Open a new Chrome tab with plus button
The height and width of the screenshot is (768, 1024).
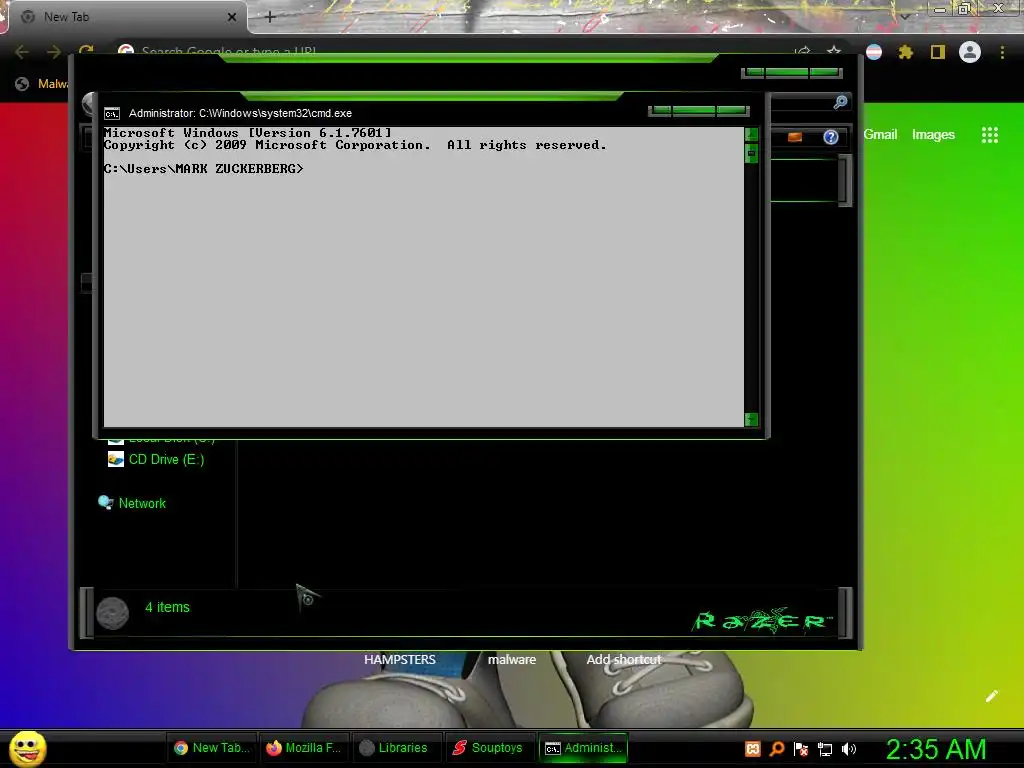pyautogui.click(x=270, y=17)
